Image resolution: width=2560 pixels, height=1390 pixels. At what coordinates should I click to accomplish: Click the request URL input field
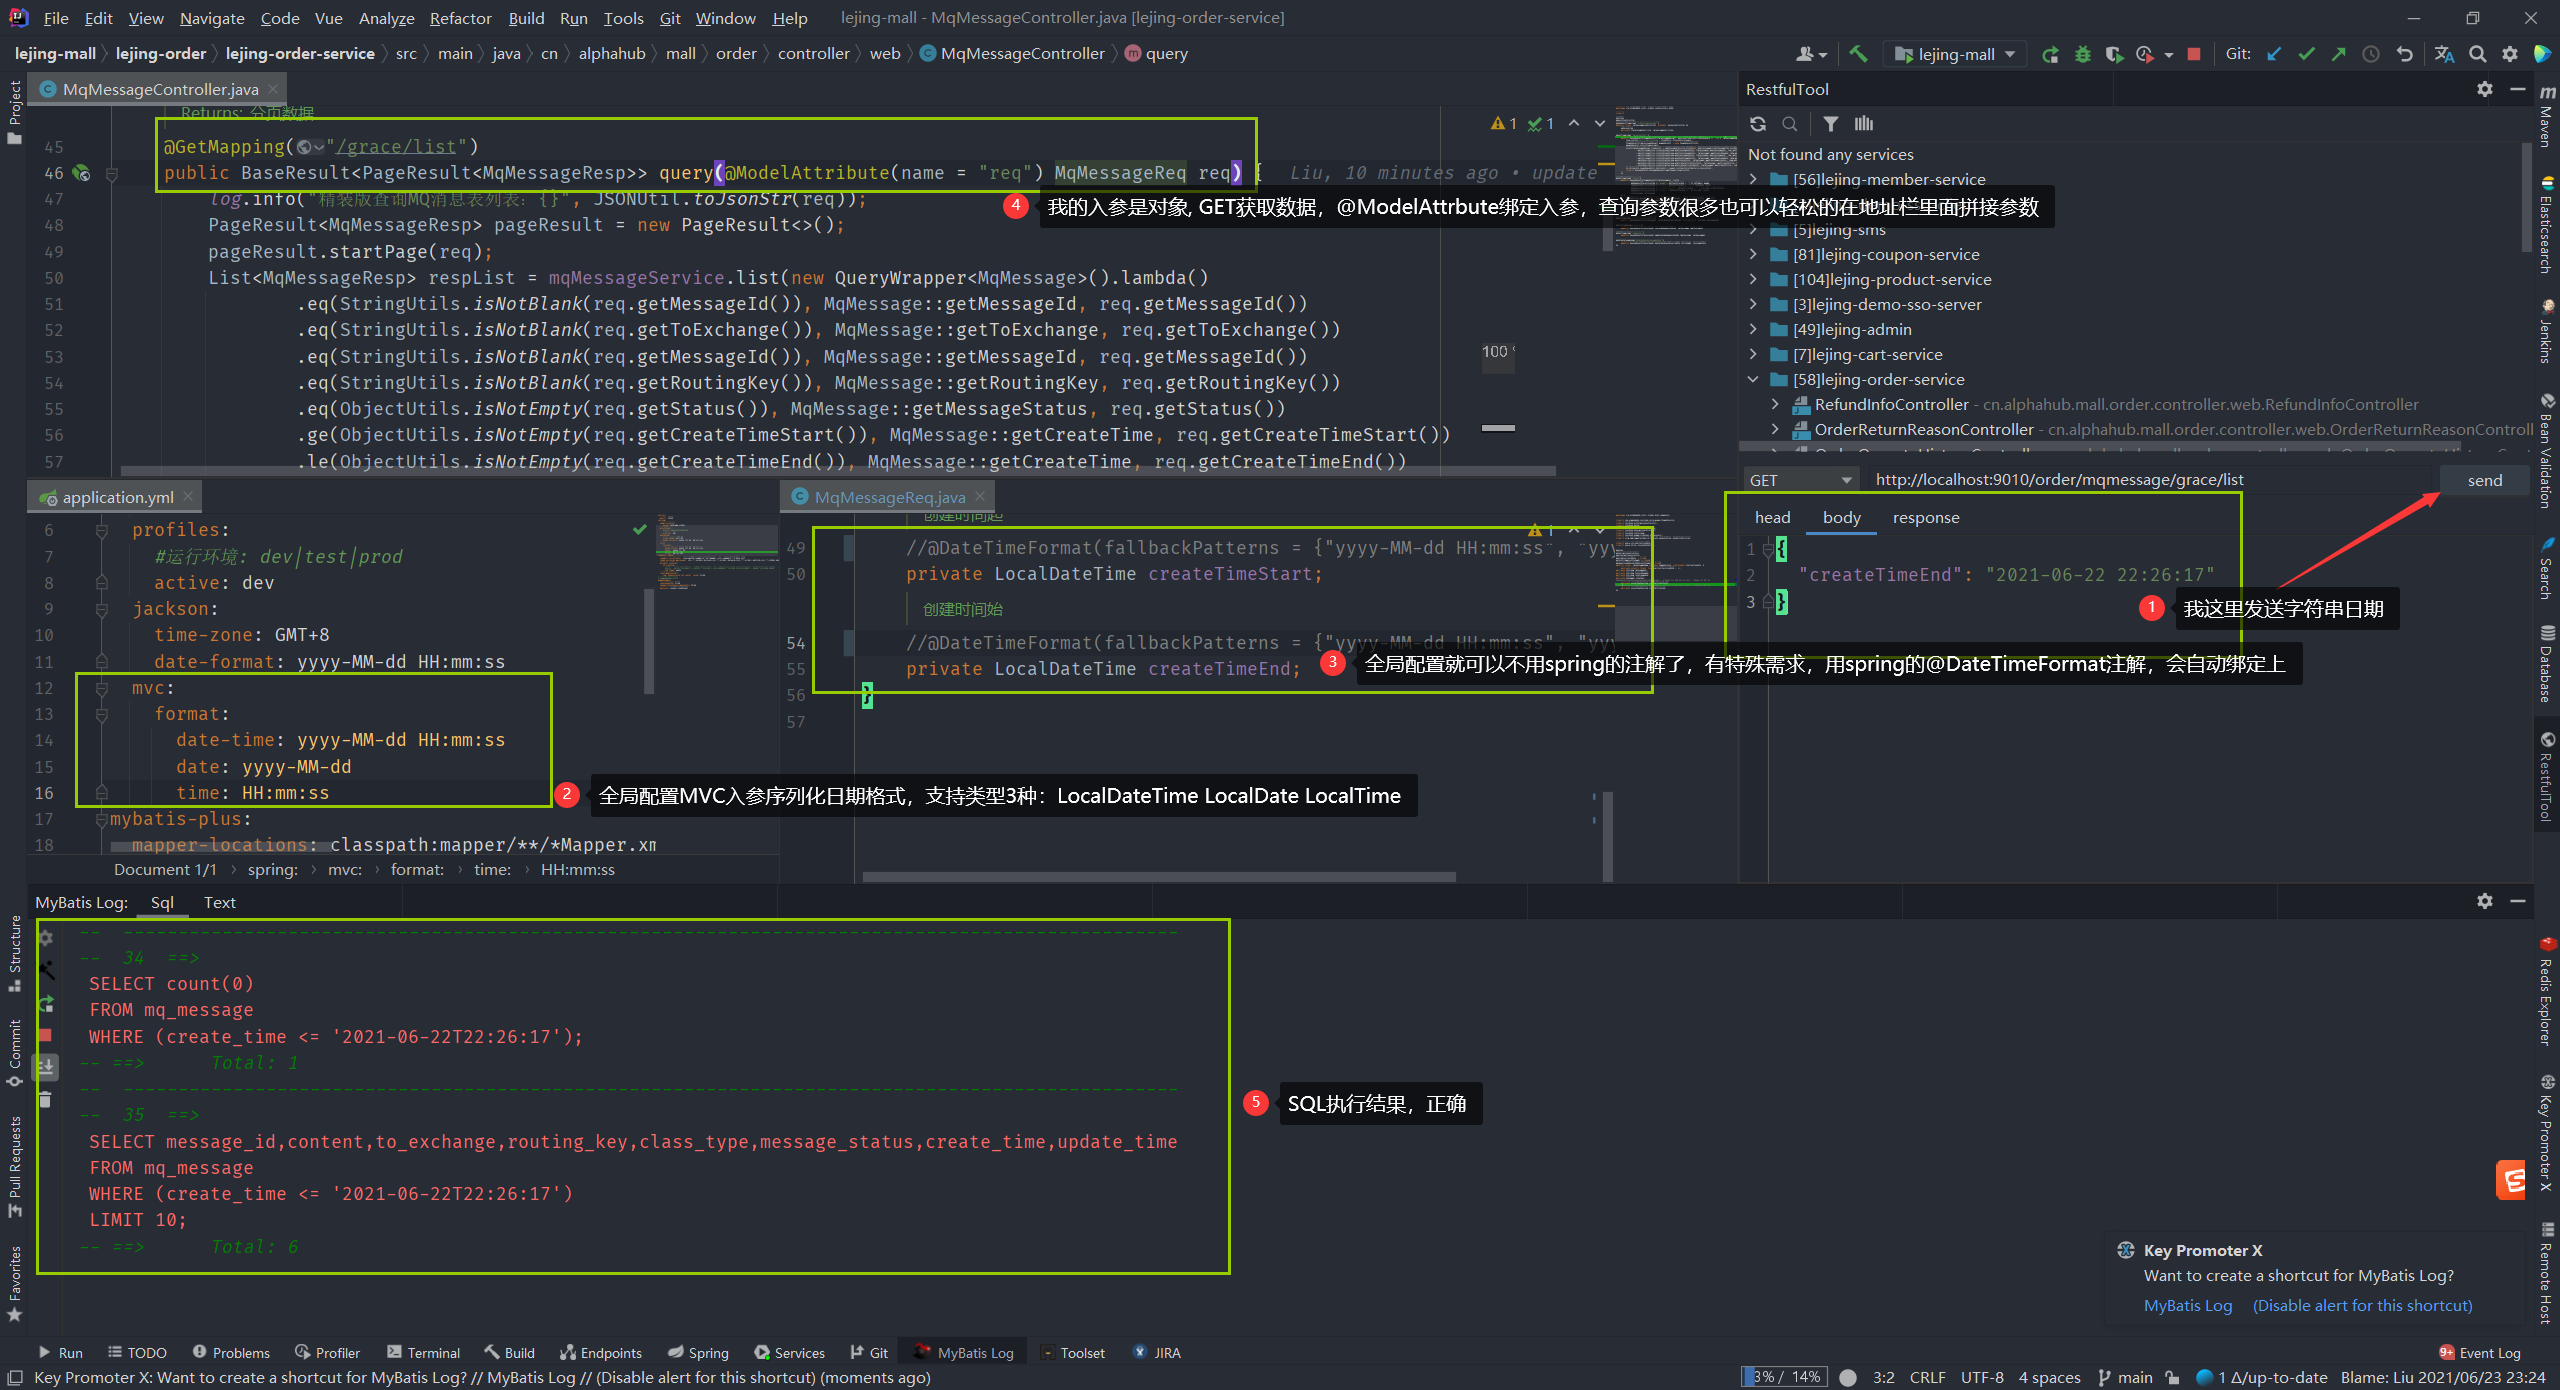click(x=2150, y=480)
